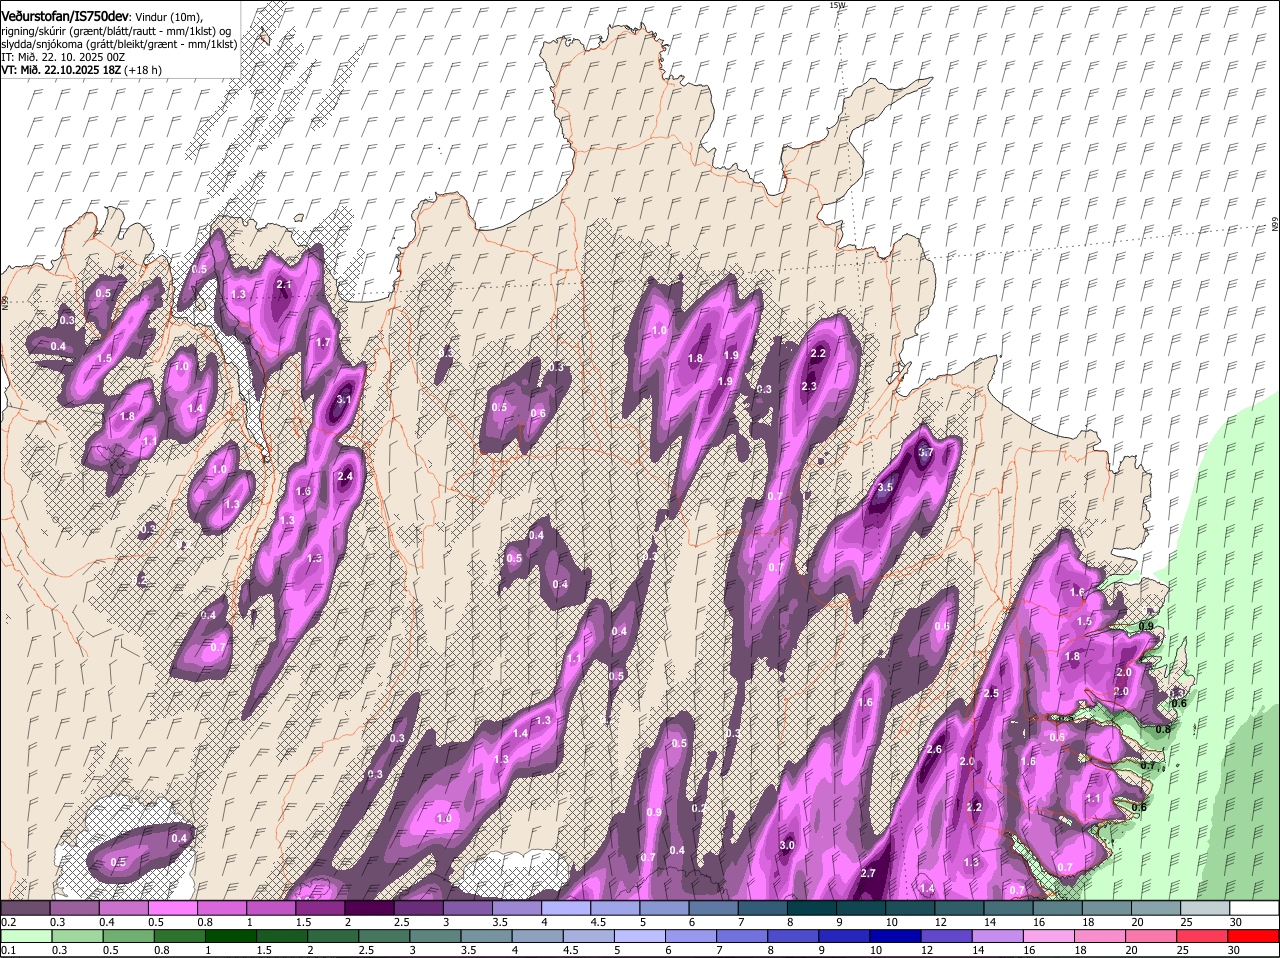1280x958 pixels.
Task: Click the "VT: Mið. 22.10.2025 18Z" valid time
Action: pos(62,70)
